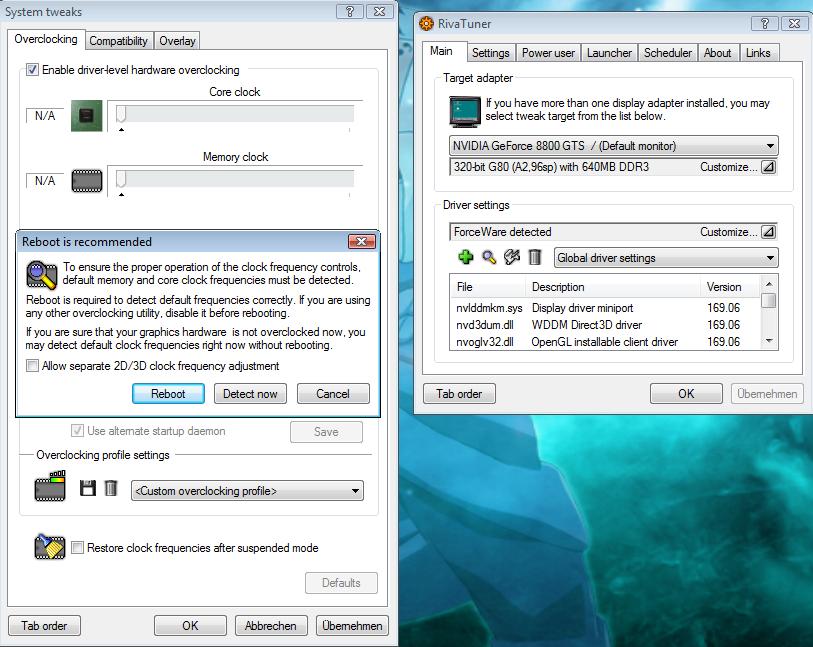Check Allow separate 2D/3D clock frequency adjustment

(x=32, y=366)
